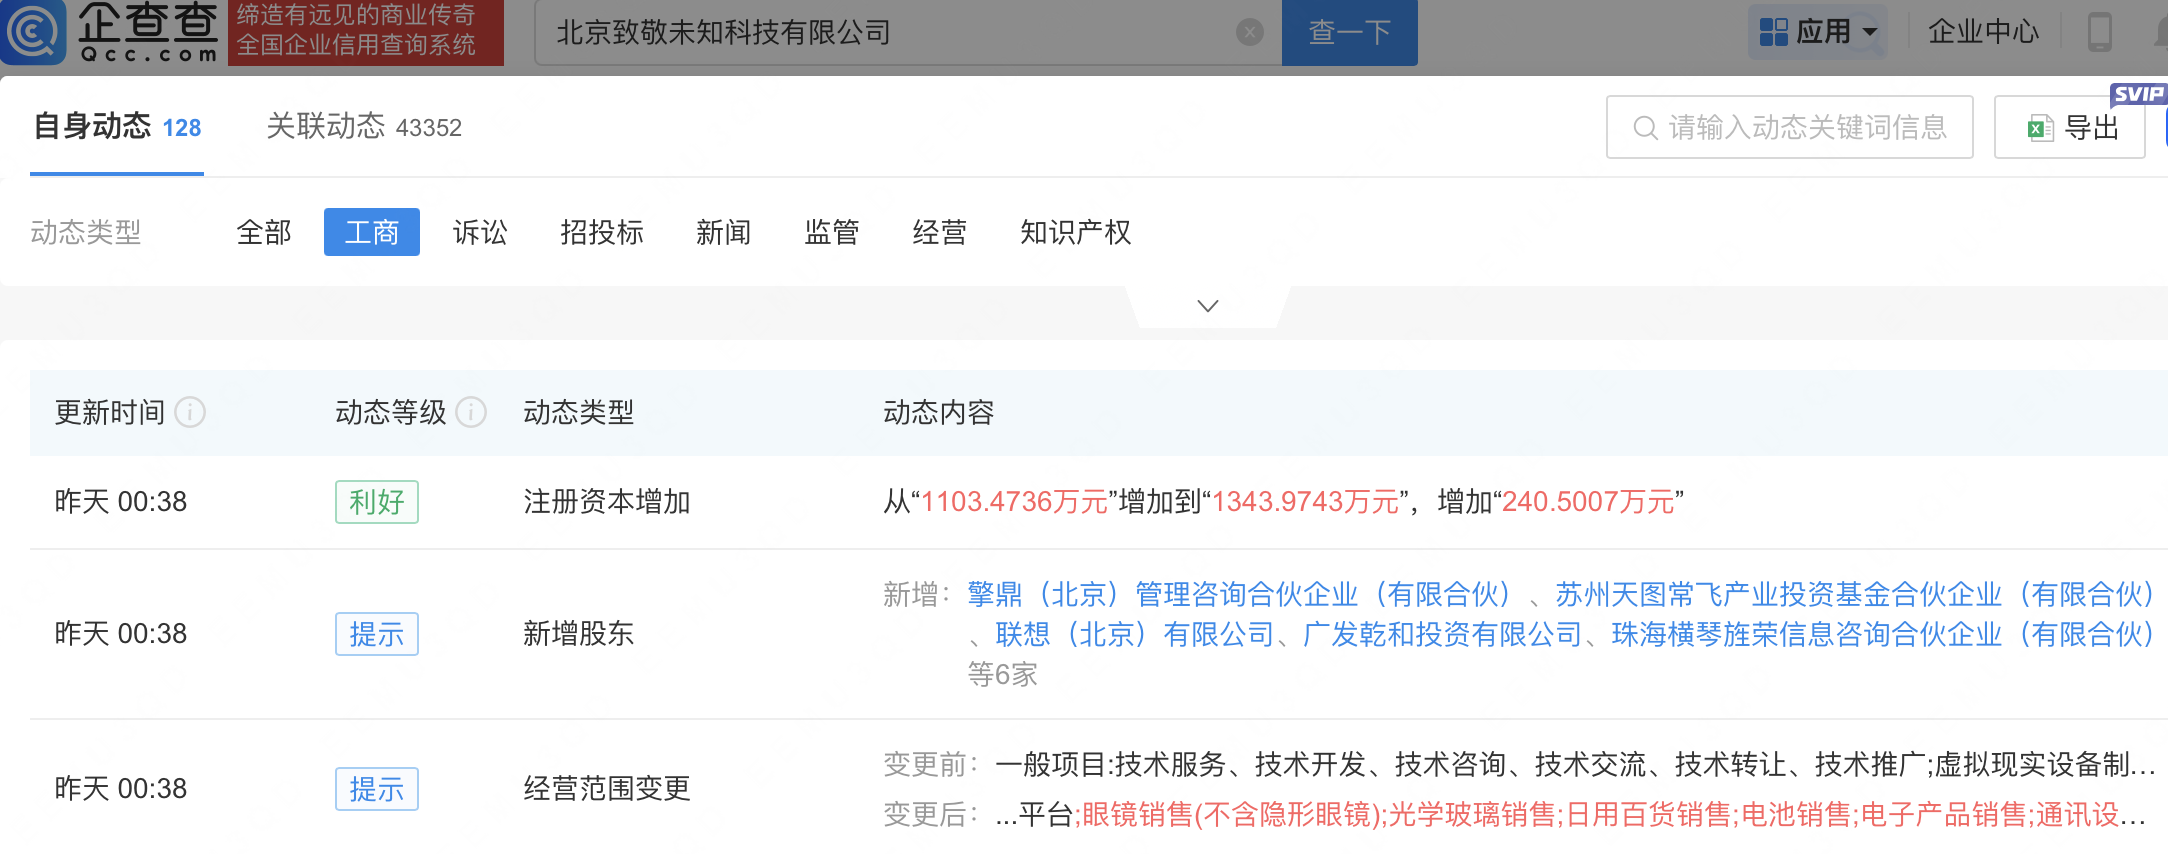Image resolution: width=2168 pixels, height=854 pixels.
Task: Click info icon next to 更新时间
Action: tap(190, 412)
